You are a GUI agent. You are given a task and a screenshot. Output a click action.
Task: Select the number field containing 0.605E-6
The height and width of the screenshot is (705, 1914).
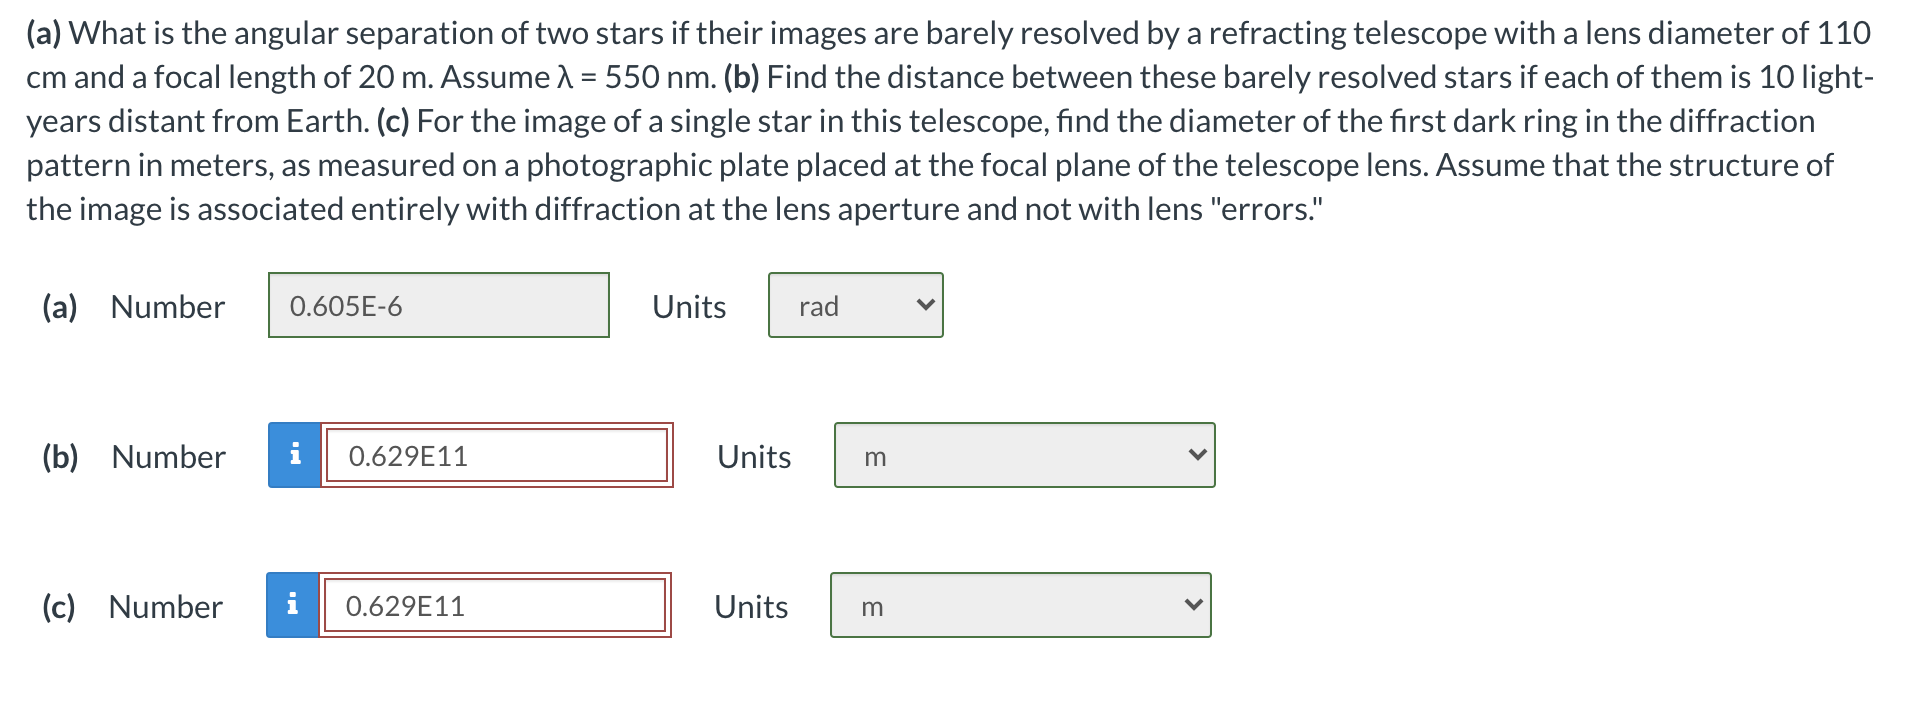point(438,305)
